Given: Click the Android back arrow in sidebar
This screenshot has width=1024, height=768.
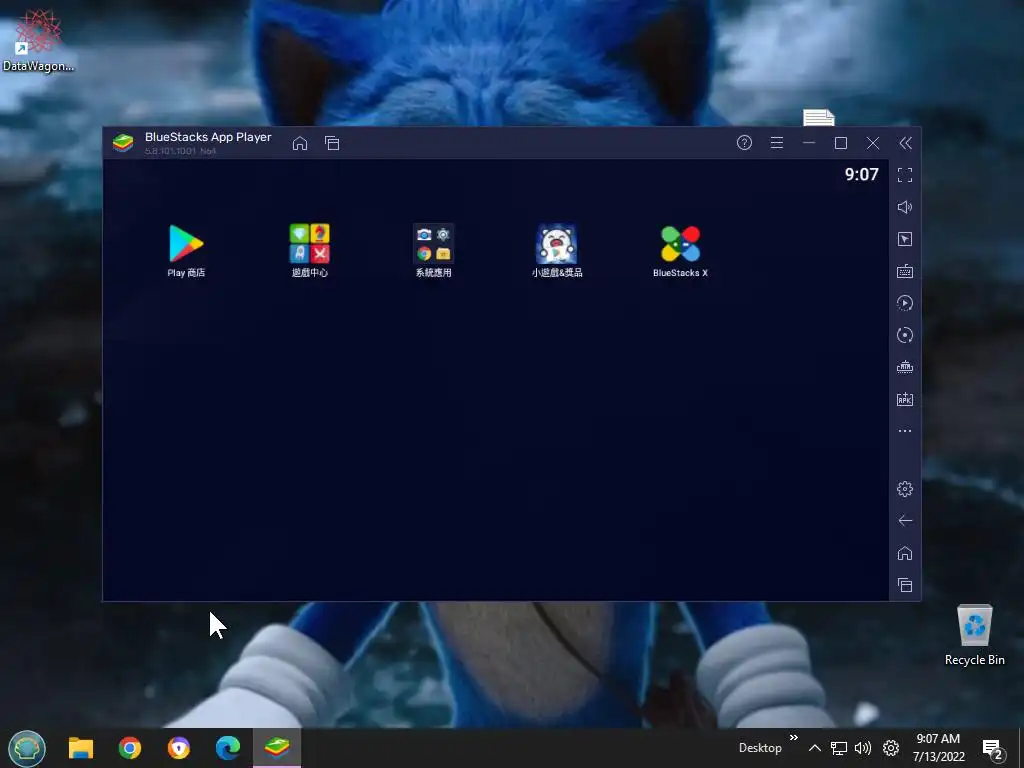Looking at the screenshot, I should click(x=904, y=520).
